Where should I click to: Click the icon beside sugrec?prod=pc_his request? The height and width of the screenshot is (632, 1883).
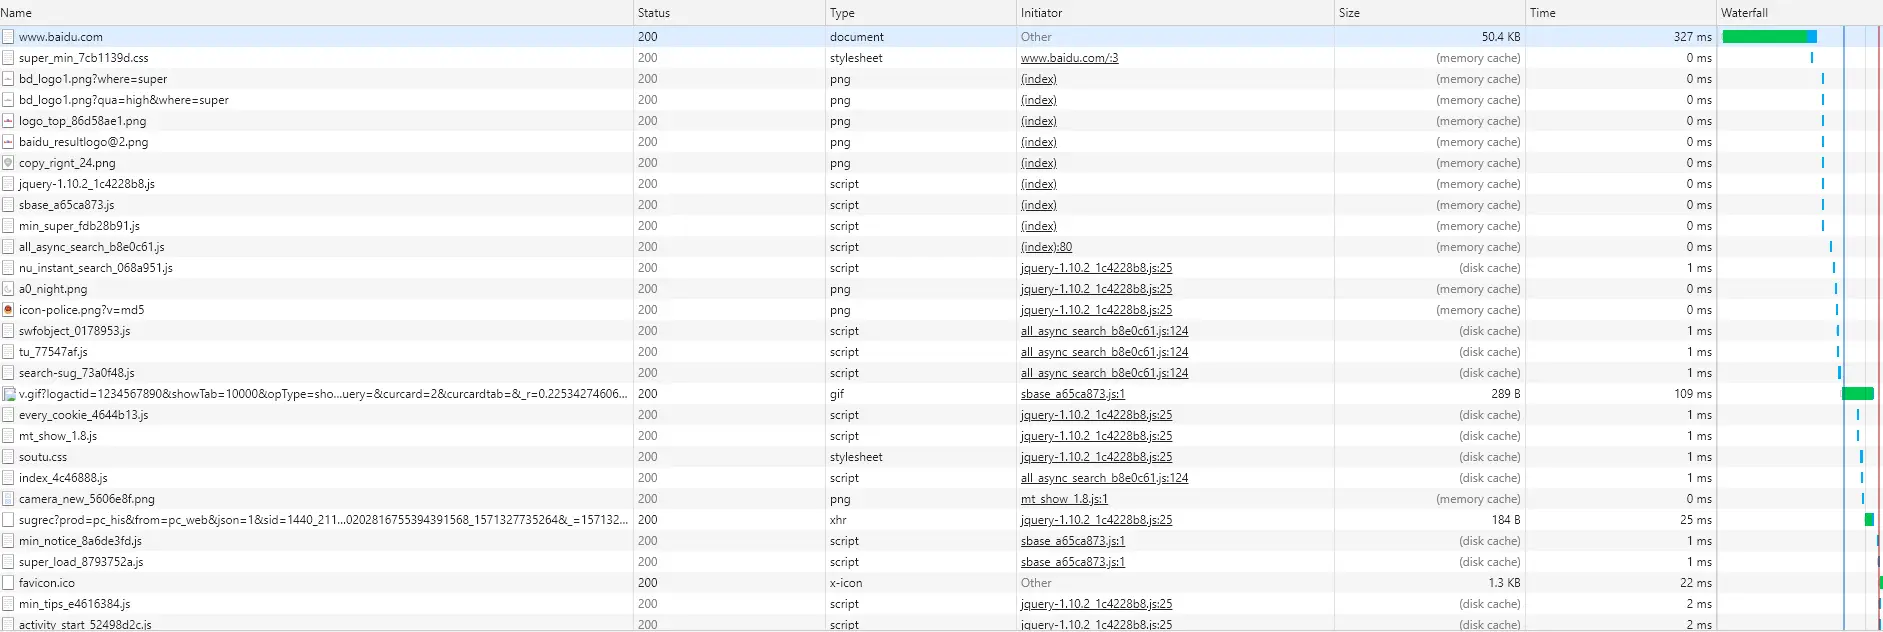[x=8, y=520]
